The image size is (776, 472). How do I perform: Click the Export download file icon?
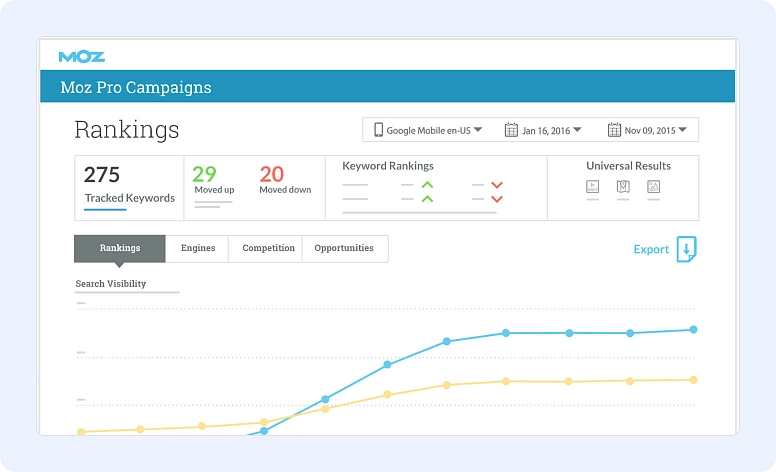[x=686, y=249]
